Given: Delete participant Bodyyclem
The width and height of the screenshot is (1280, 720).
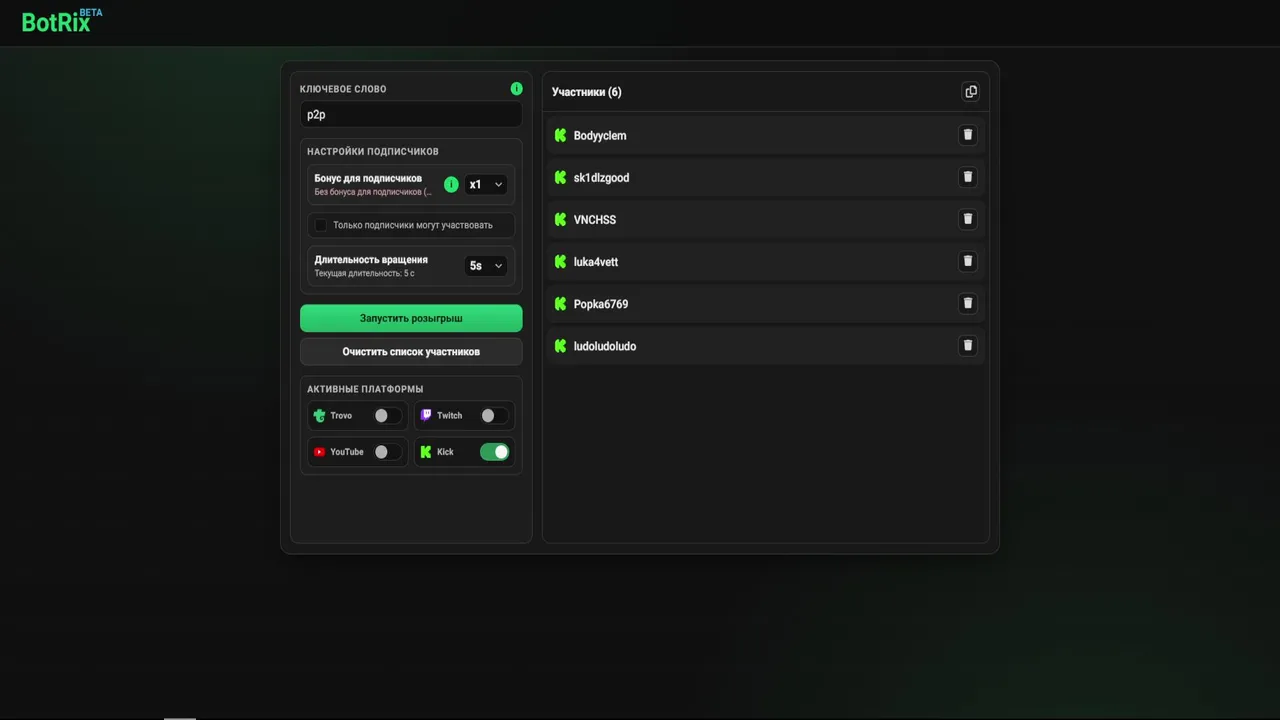Looking at the screenshot, I should point(967,135).
